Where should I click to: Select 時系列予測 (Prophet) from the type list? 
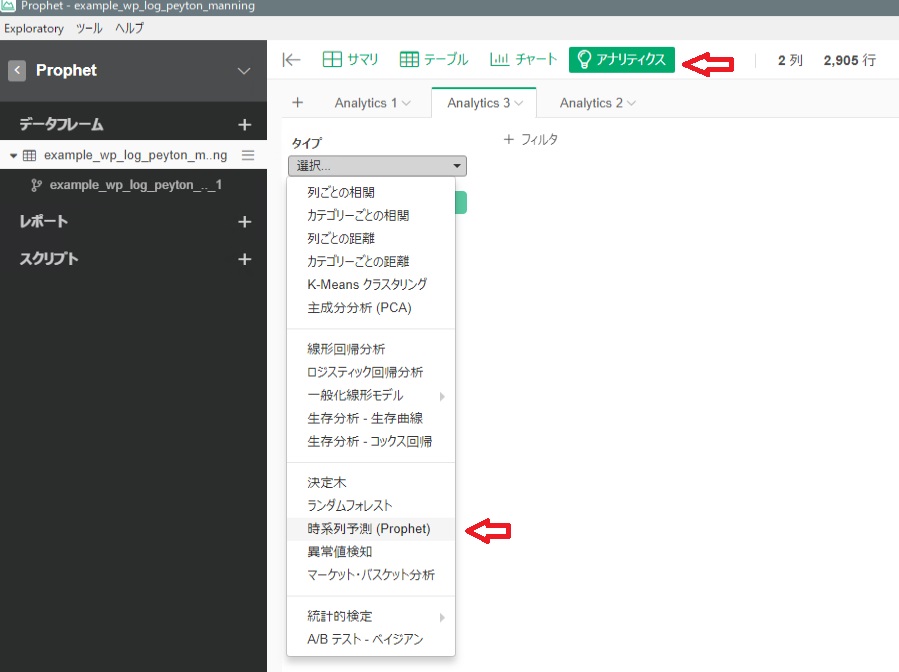367,530
